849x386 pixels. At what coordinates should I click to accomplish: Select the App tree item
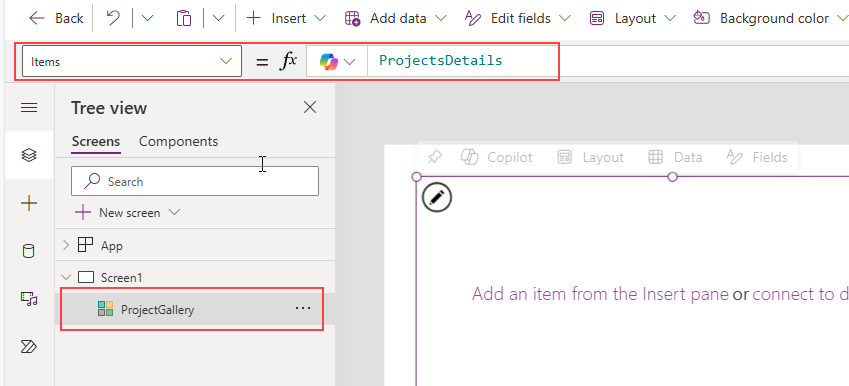[x=112, y=246]
